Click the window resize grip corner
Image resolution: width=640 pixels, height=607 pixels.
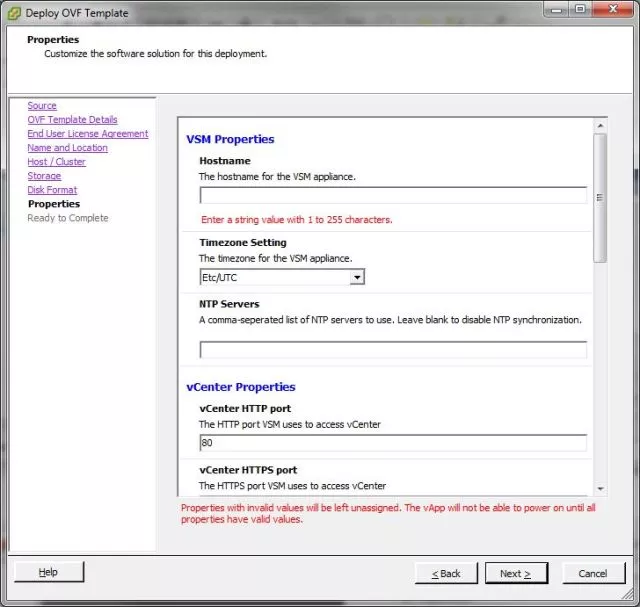click(x=628, y=595)
